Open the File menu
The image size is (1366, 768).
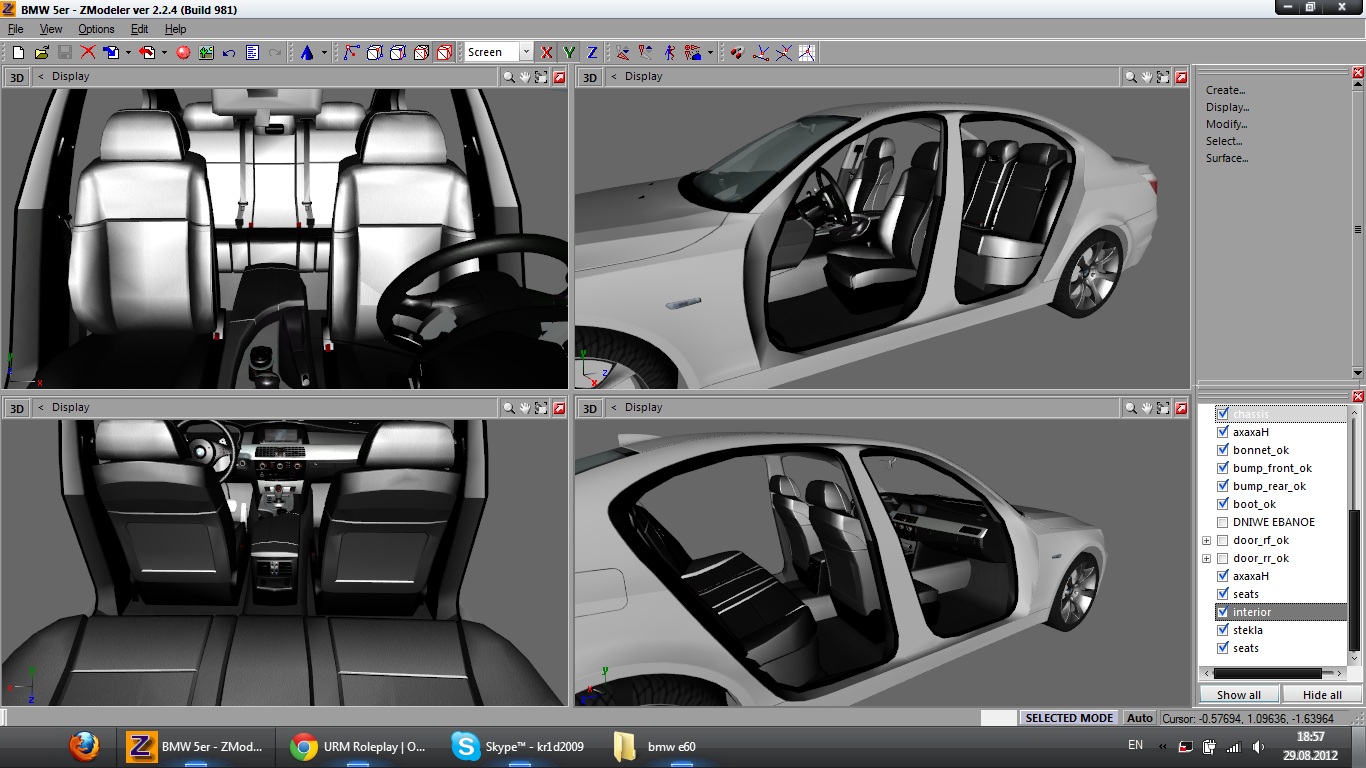[15, 29]
